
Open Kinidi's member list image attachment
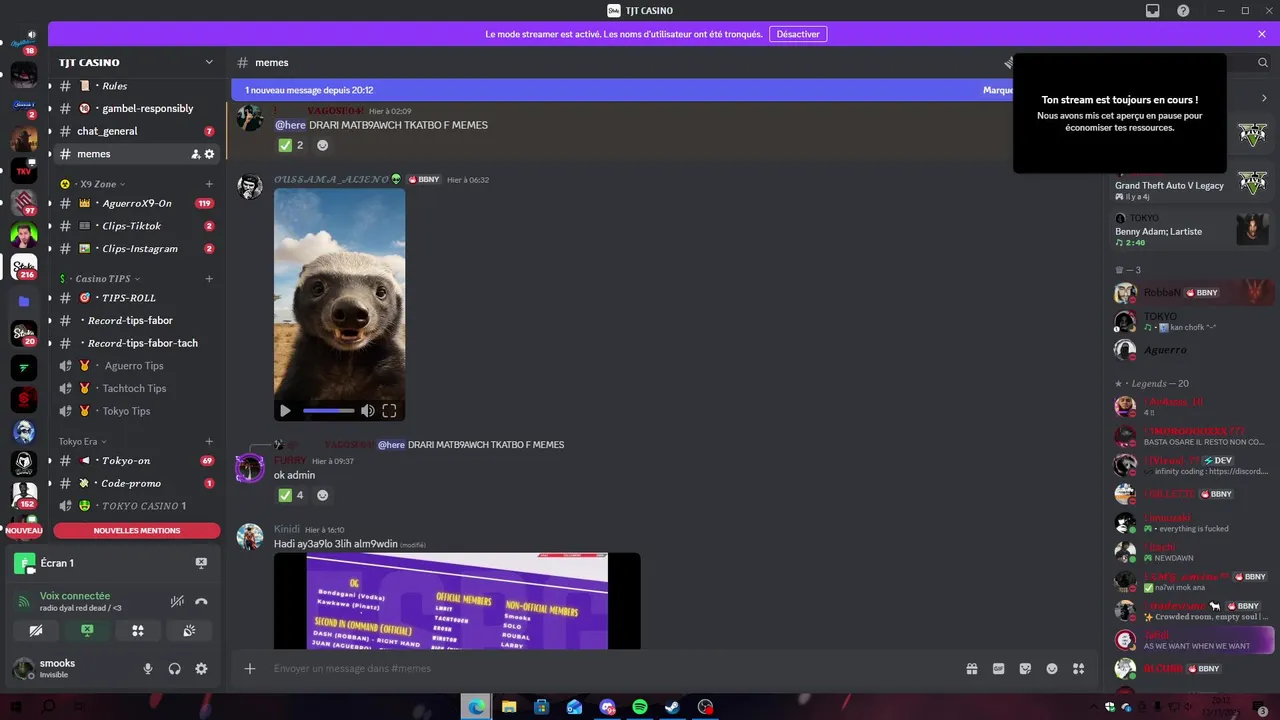coord(457,601)
